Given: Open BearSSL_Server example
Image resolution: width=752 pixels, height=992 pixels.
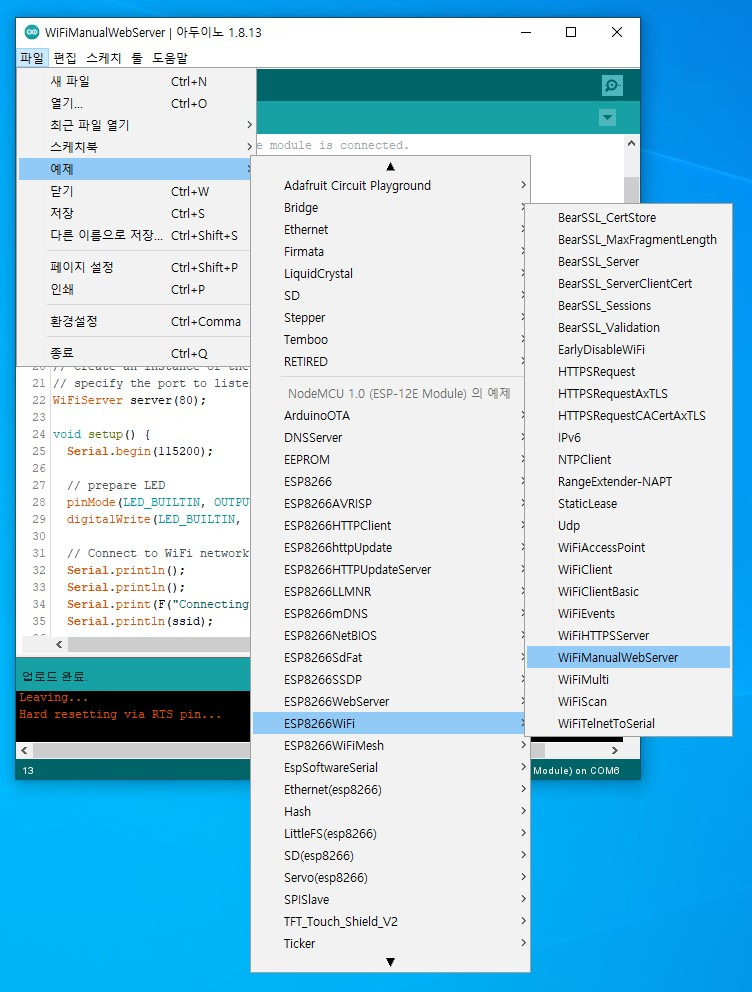Looking at the screenshot, I should (628, 262).
